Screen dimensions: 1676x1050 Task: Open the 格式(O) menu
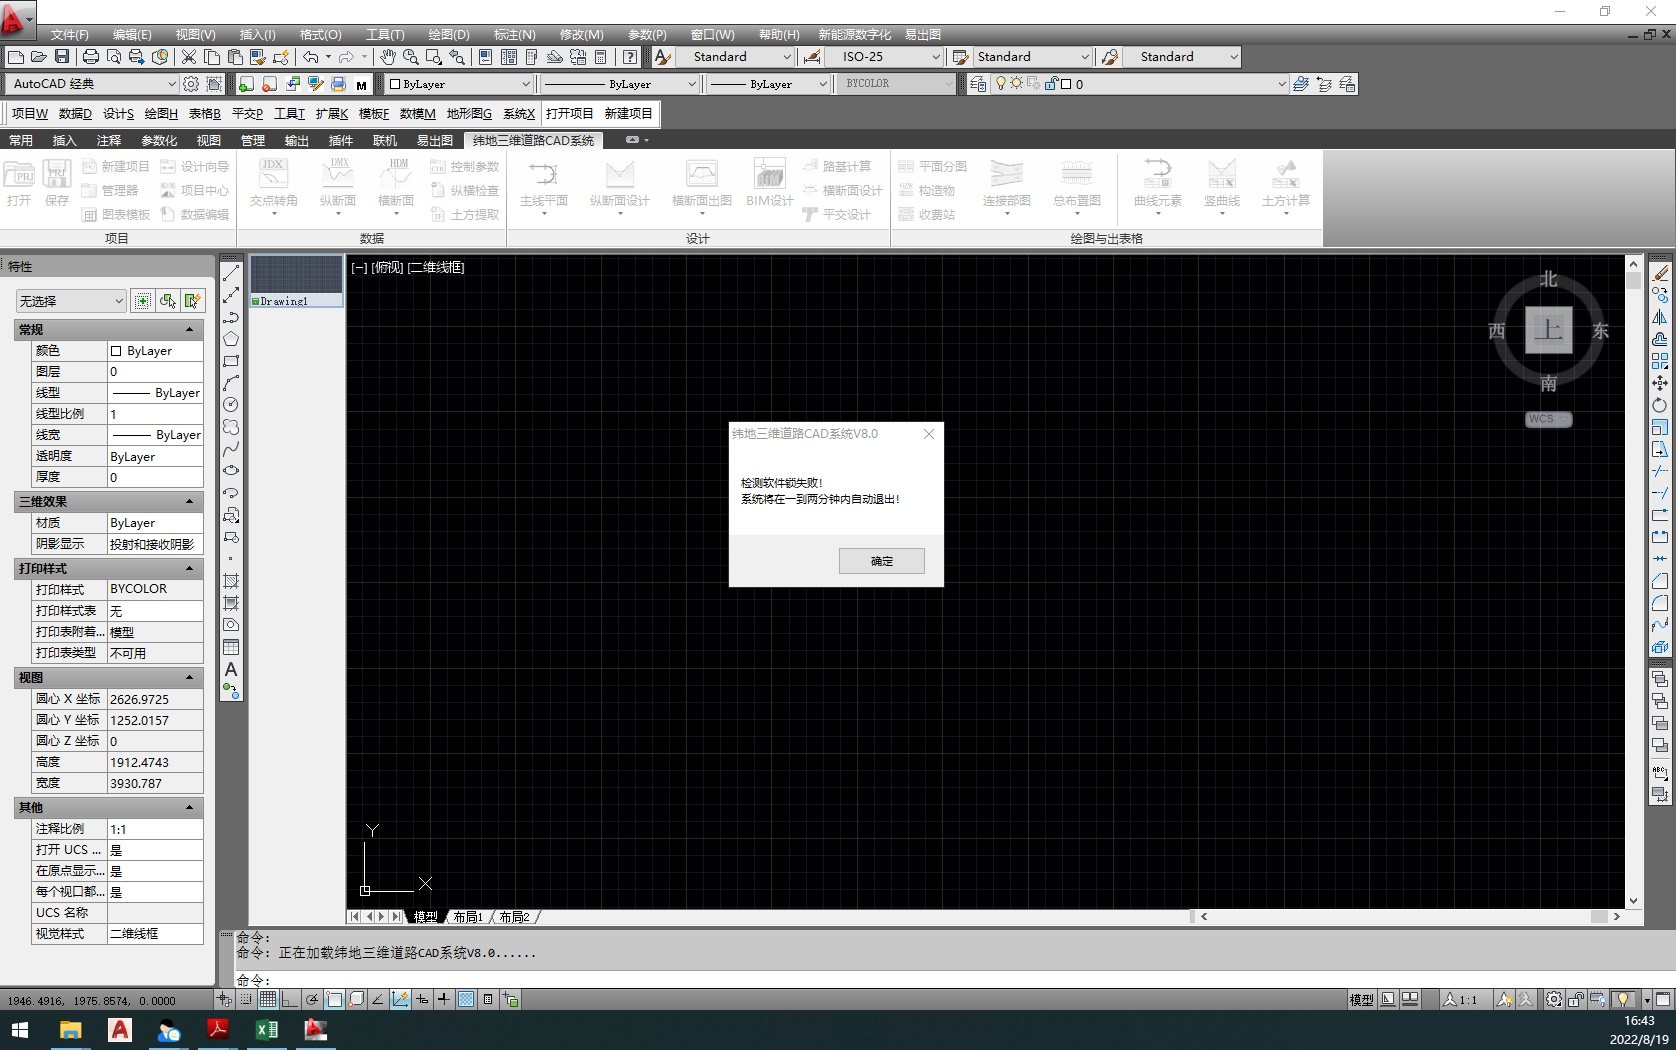coord(320,34)
